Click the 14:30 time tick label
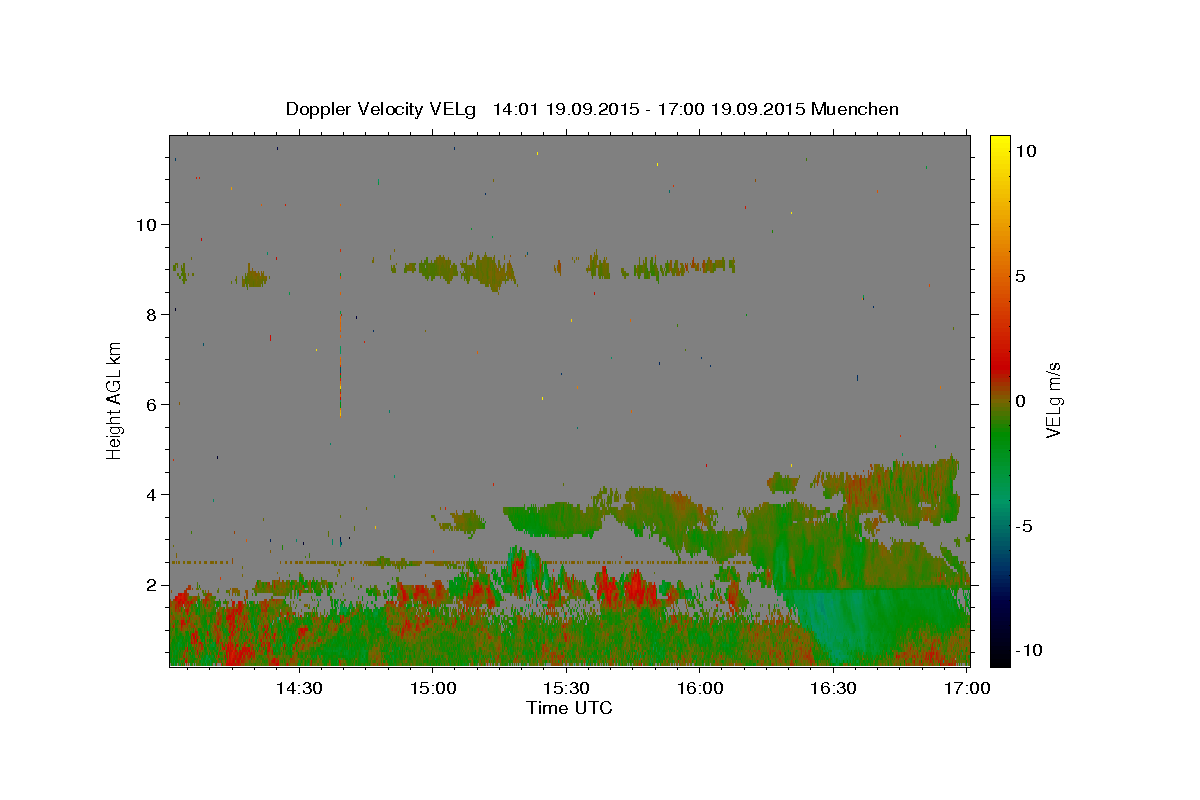The height and width of the screenshot is (800, 1200). coord(299,689)
